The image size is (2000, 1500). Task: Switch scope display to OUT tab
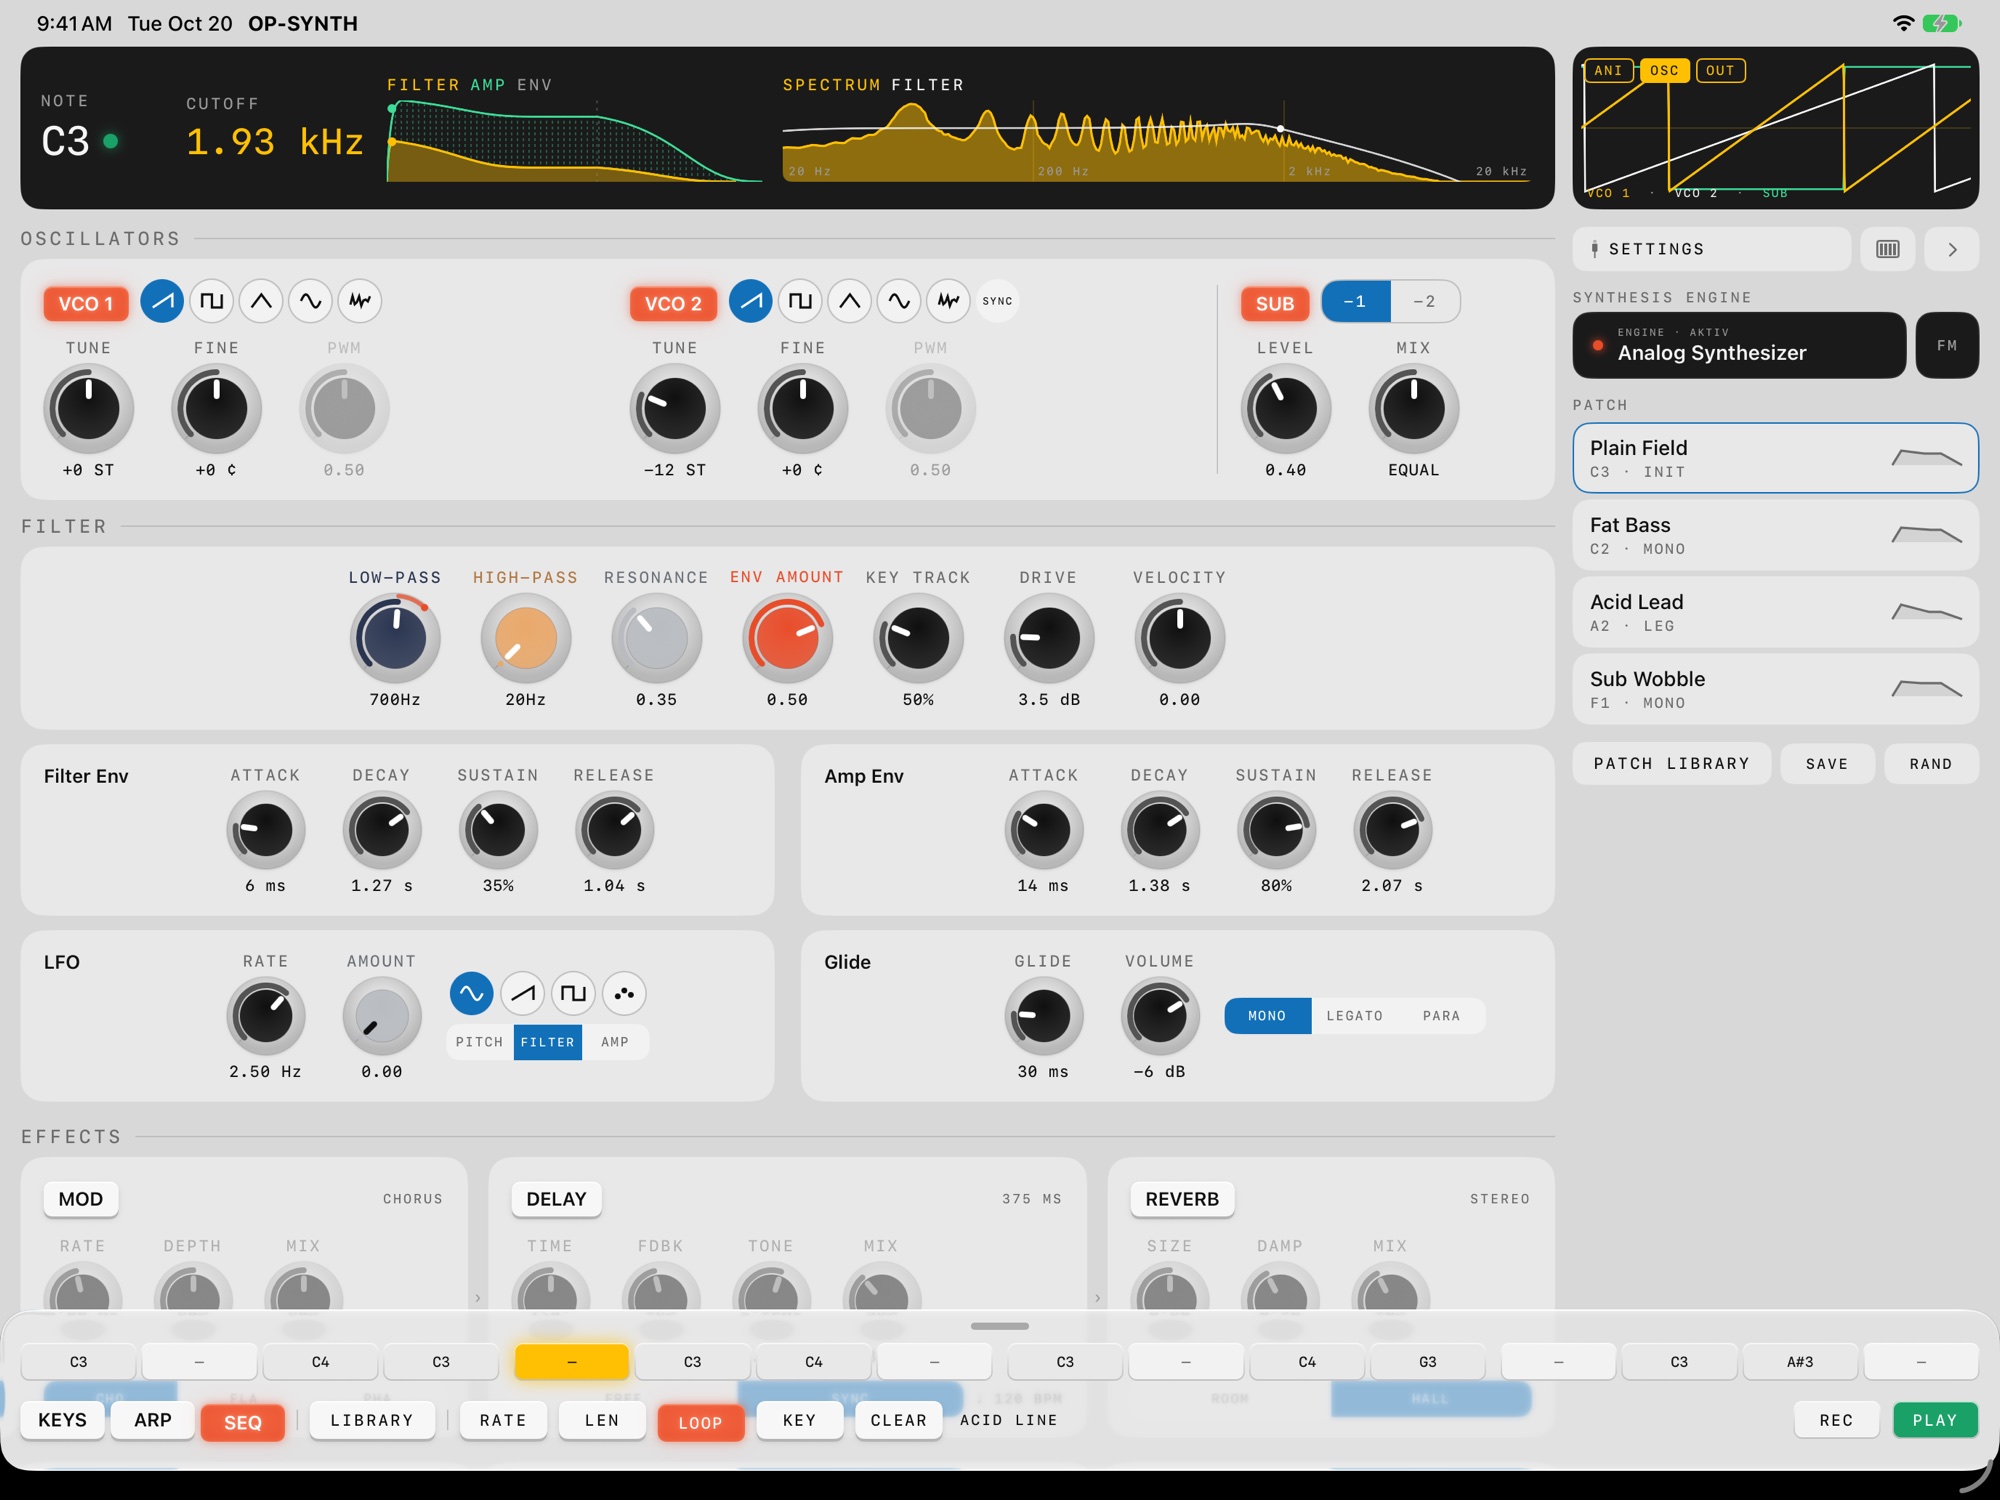[1720, 70]
